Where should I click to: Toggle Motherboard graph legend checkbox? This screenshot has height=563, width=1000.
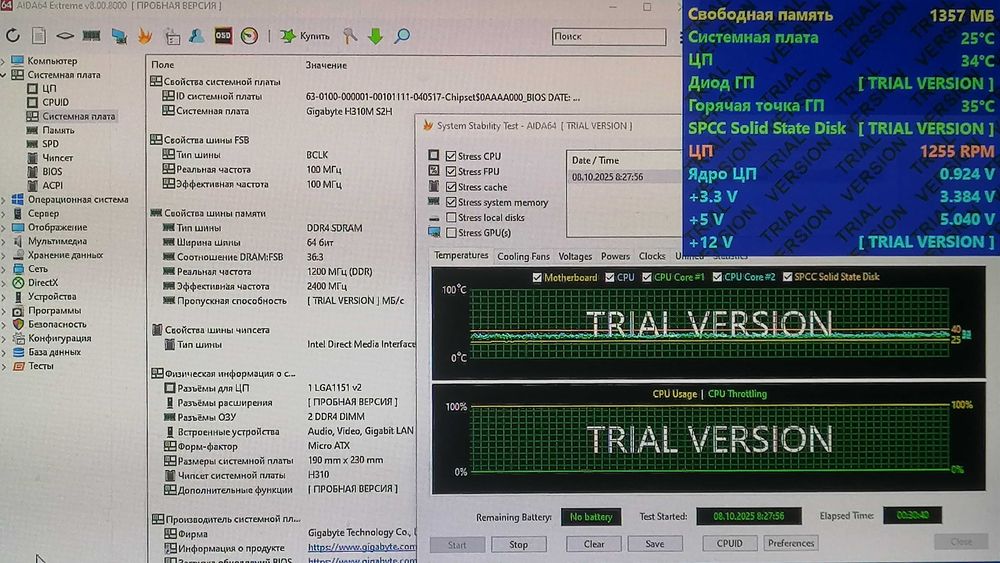[x=537, y=277]
